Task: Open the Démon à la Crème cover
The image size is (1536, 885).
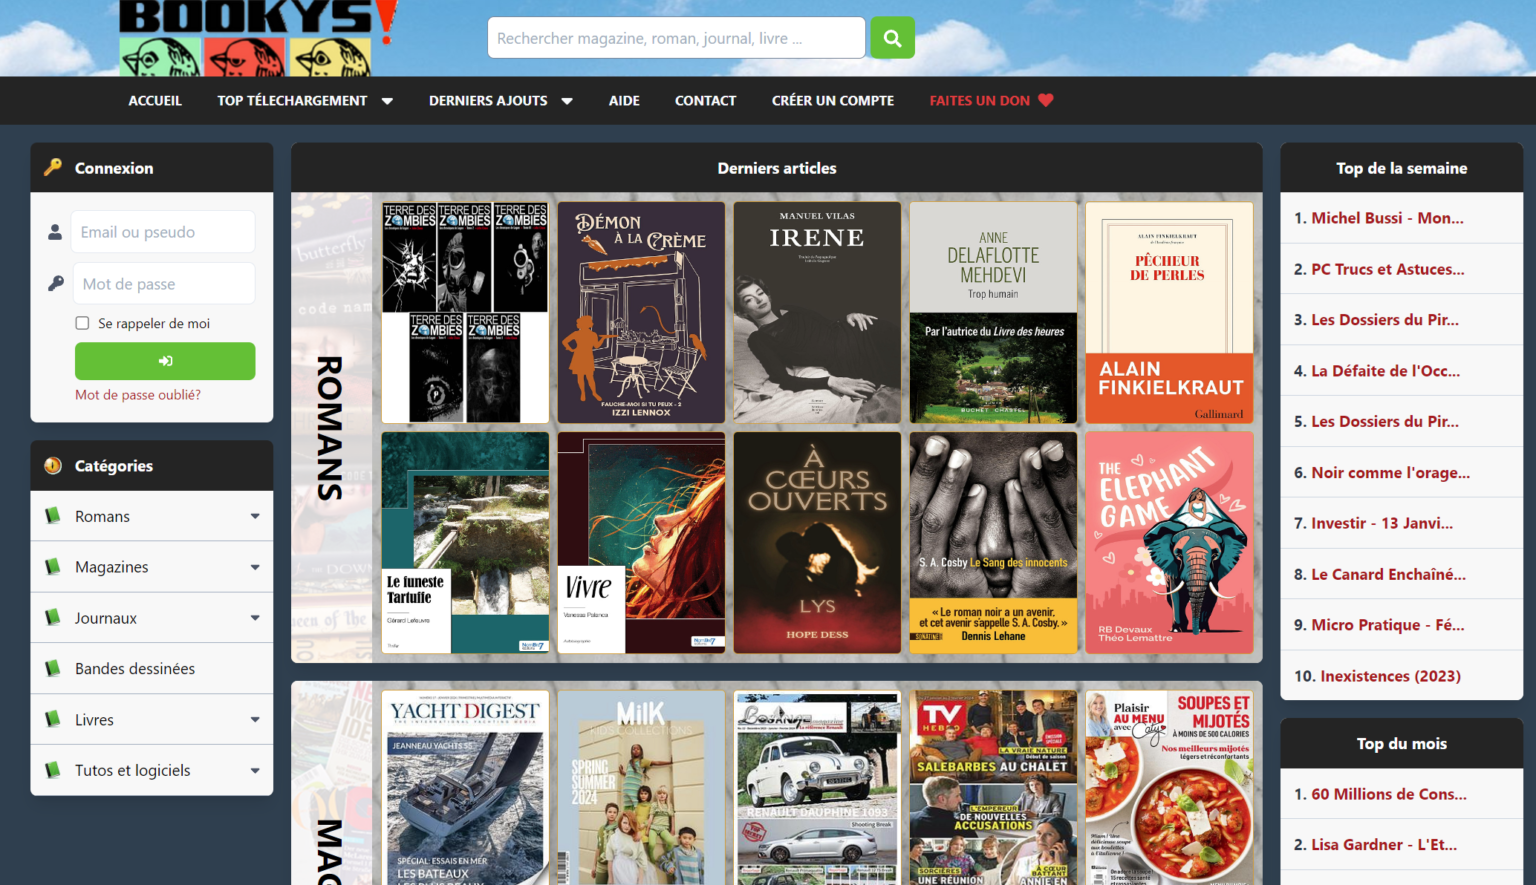Action: coord(641,313)
